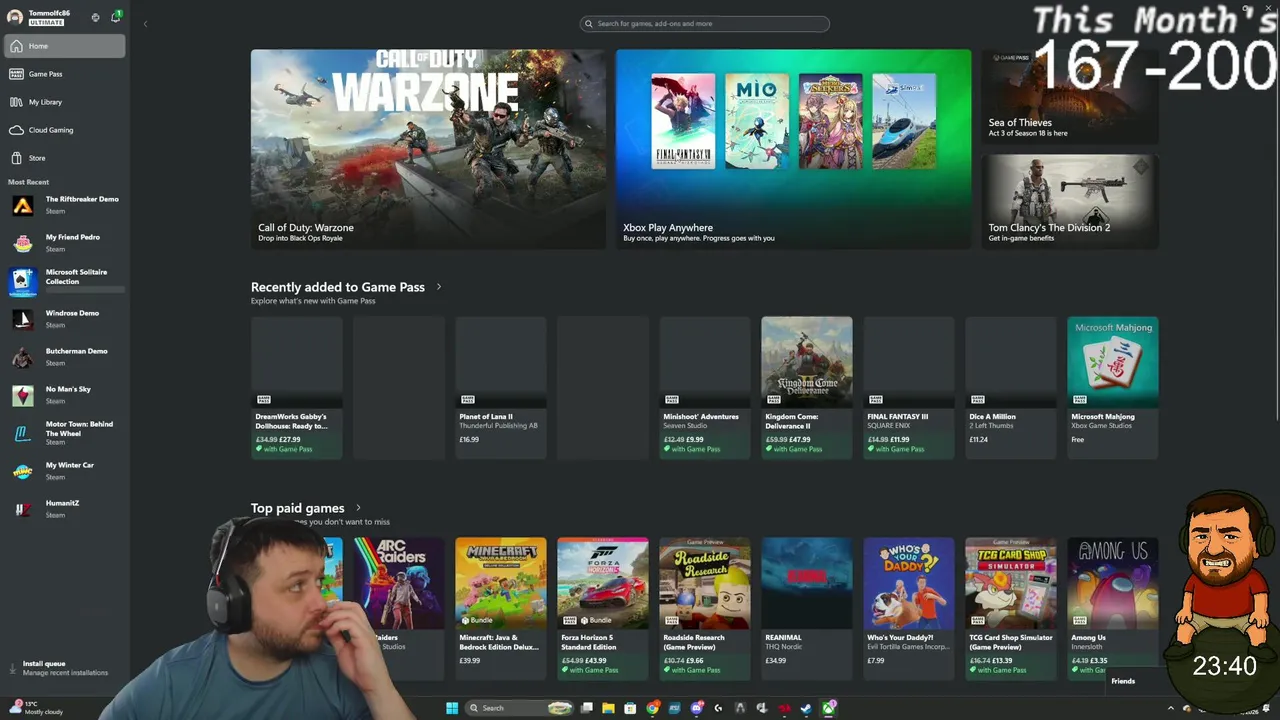
Task: Open the FINAL FANTASY III card
Action: pos(909,388)
